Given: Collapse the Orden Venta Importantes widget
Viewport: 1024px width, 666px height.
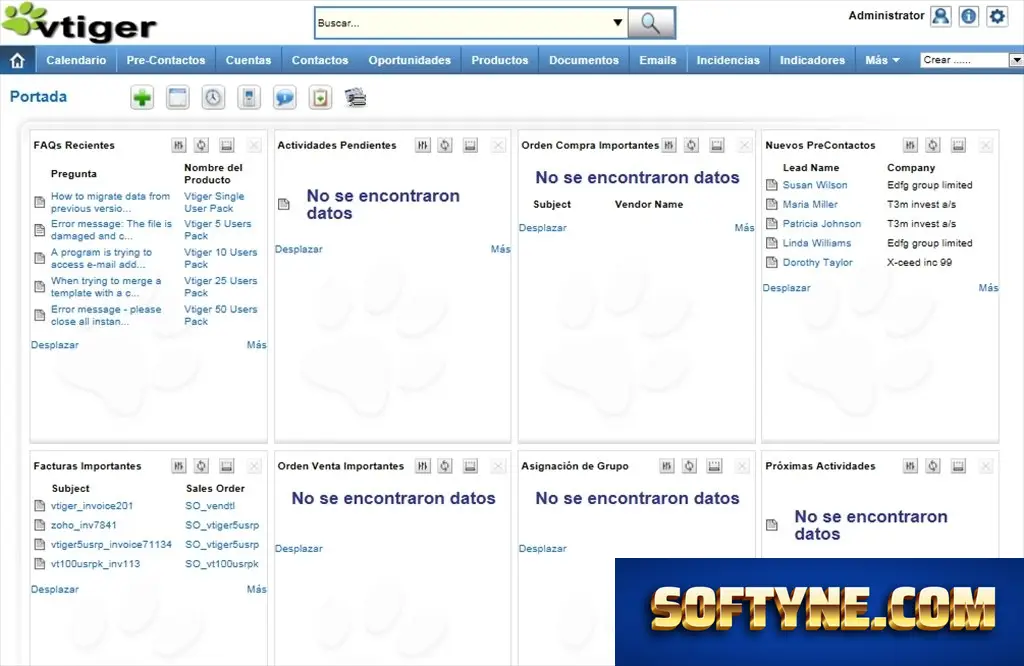Looking at the screenshot, I should tap(470, 466).
